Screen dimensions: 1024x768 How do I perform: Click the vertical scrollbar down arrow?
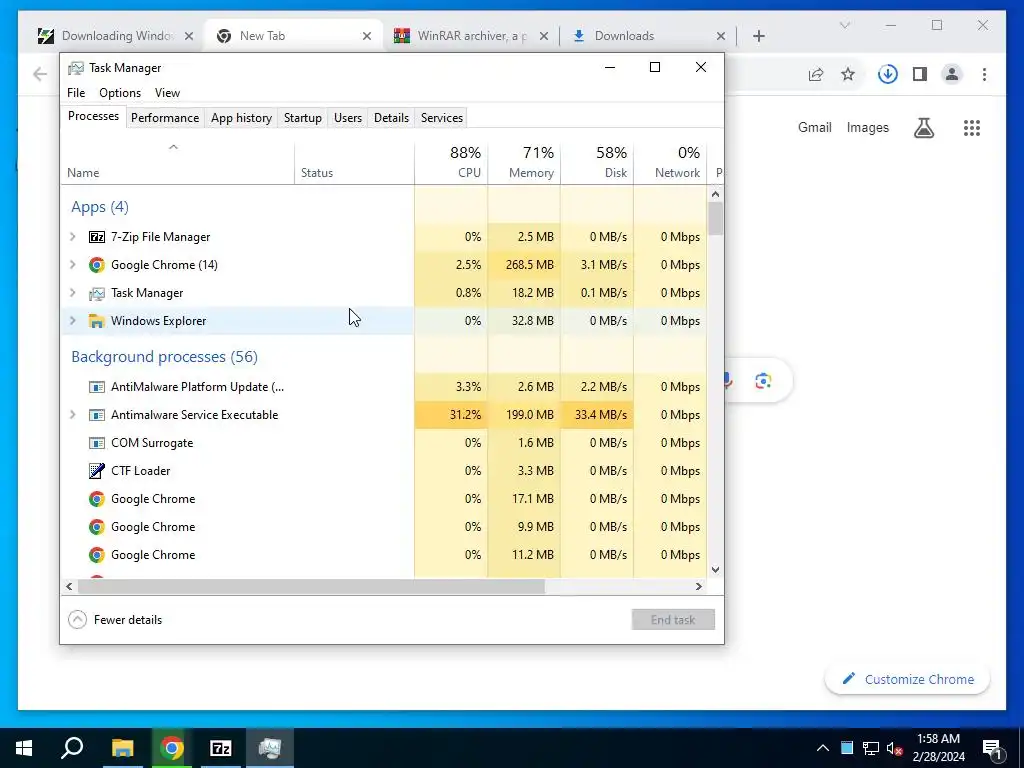coord(715,569)
